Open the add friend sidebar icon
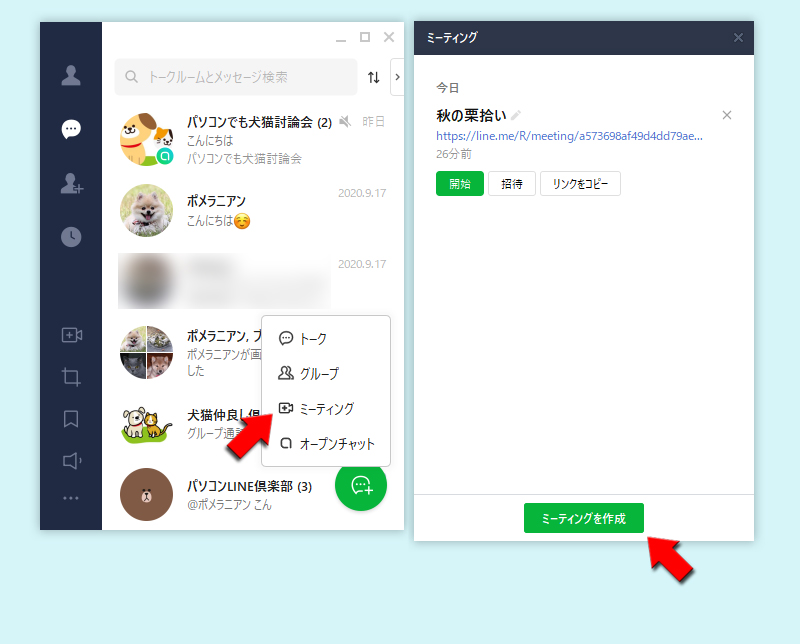 tap(71, 183)
